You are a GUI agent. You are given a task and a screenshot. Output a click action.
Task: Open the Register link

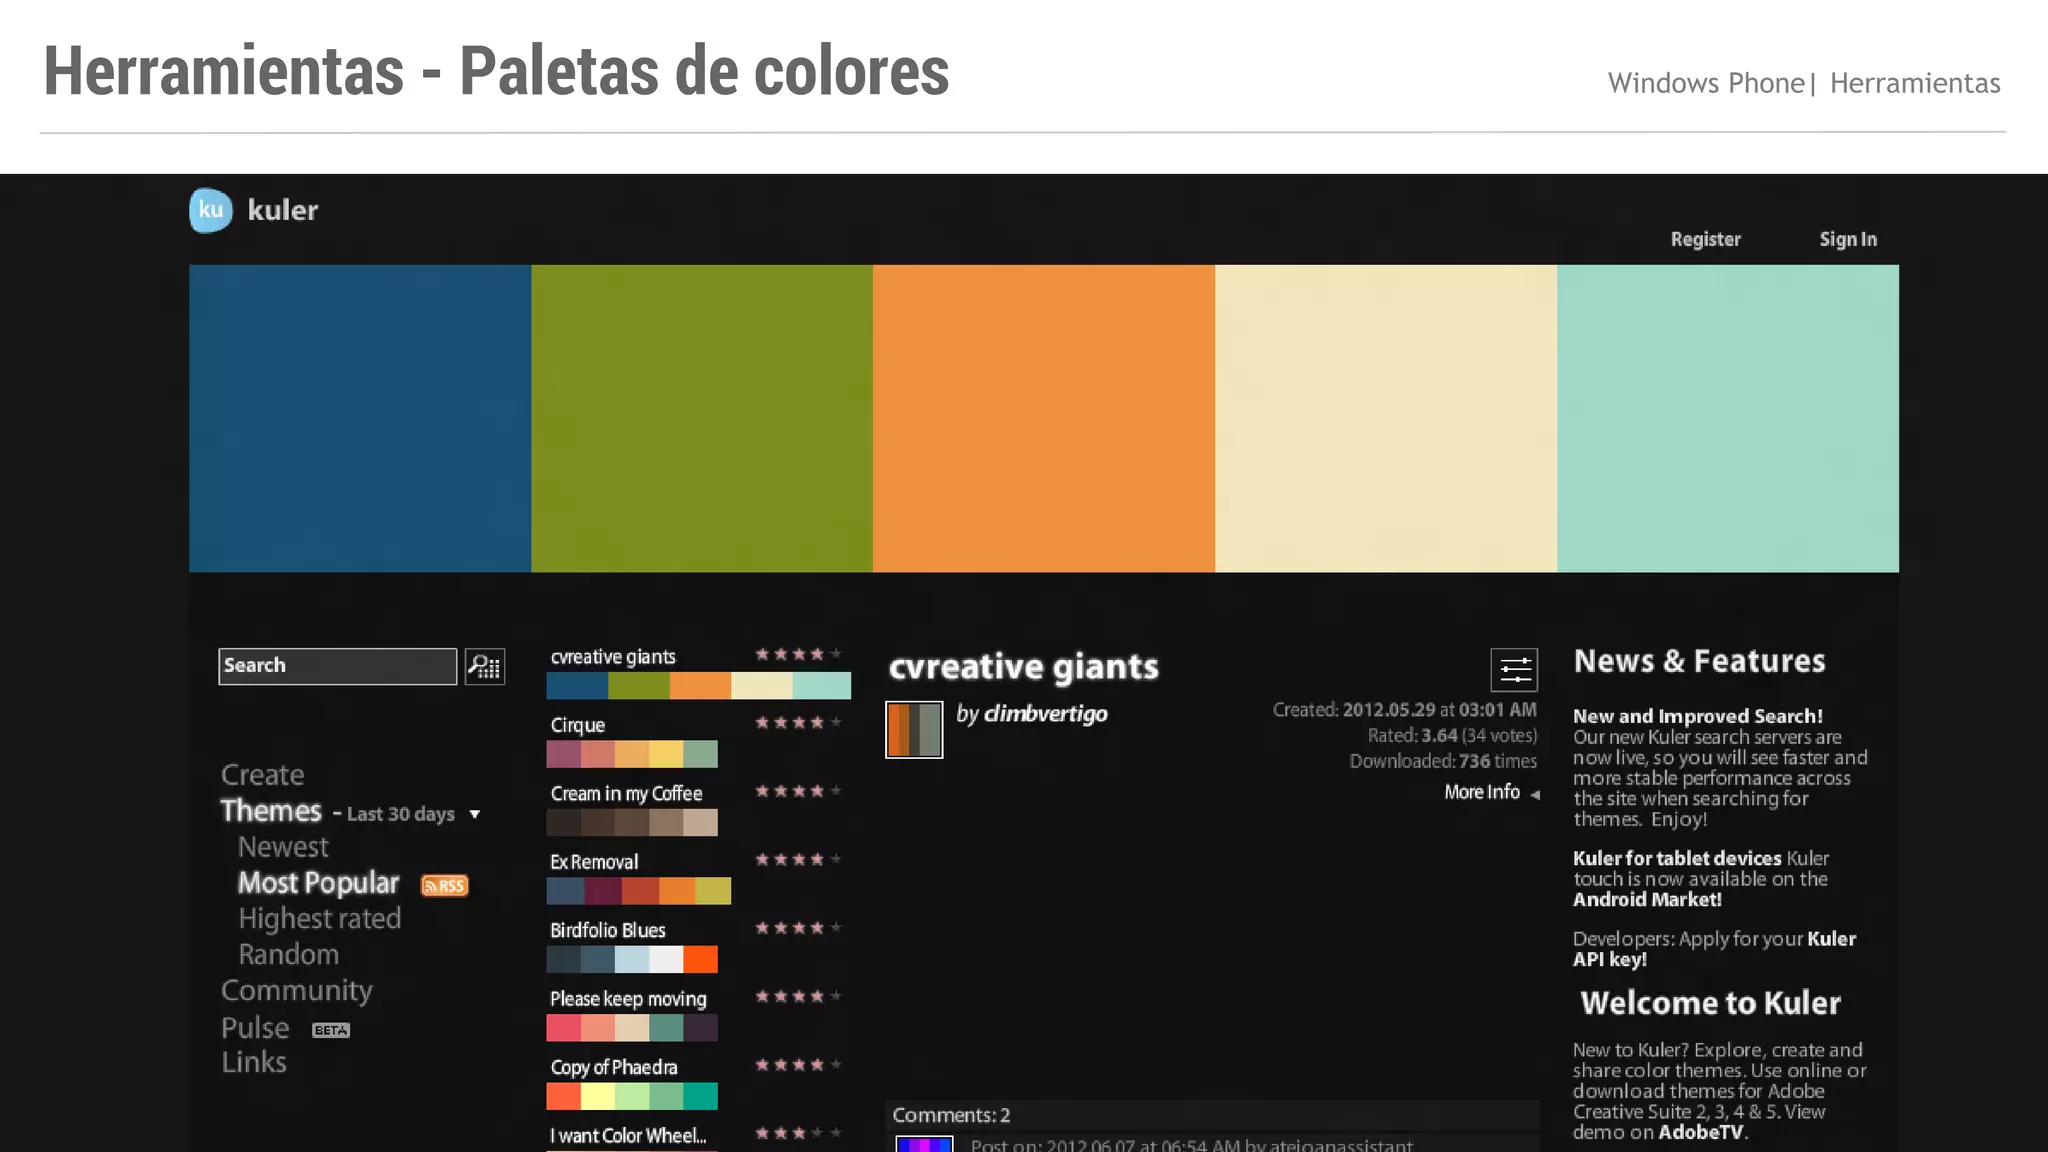point(1705,239)
